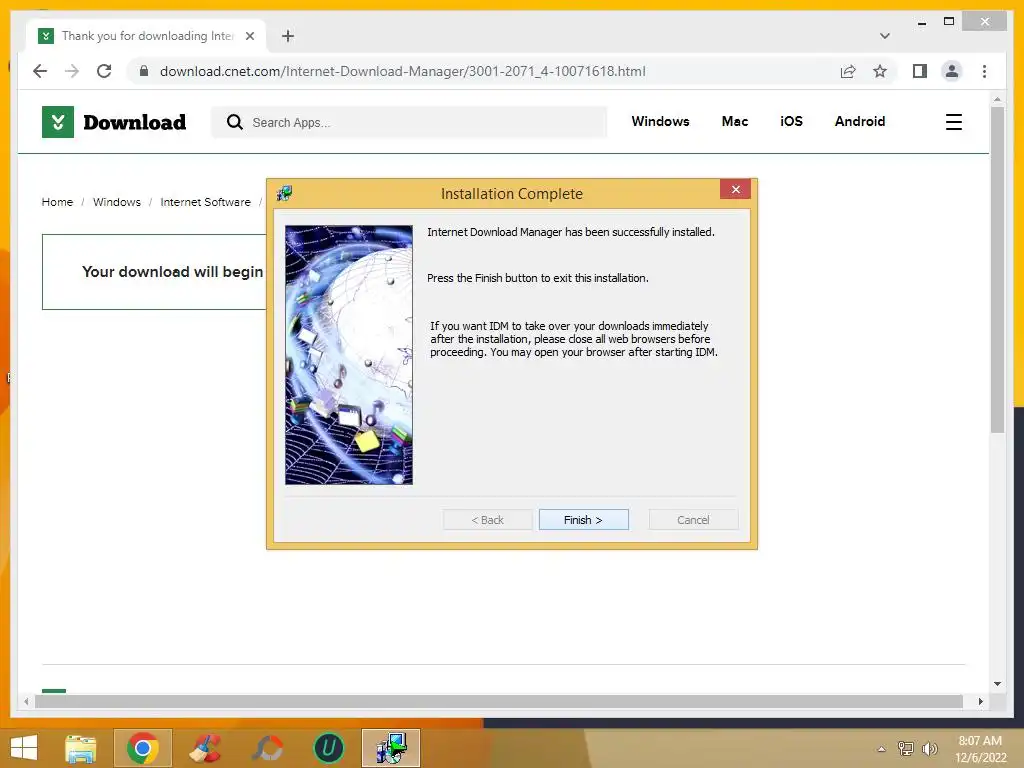
Task: Open Chrome tab search dropdown
Action: click(x=884, y=36)
